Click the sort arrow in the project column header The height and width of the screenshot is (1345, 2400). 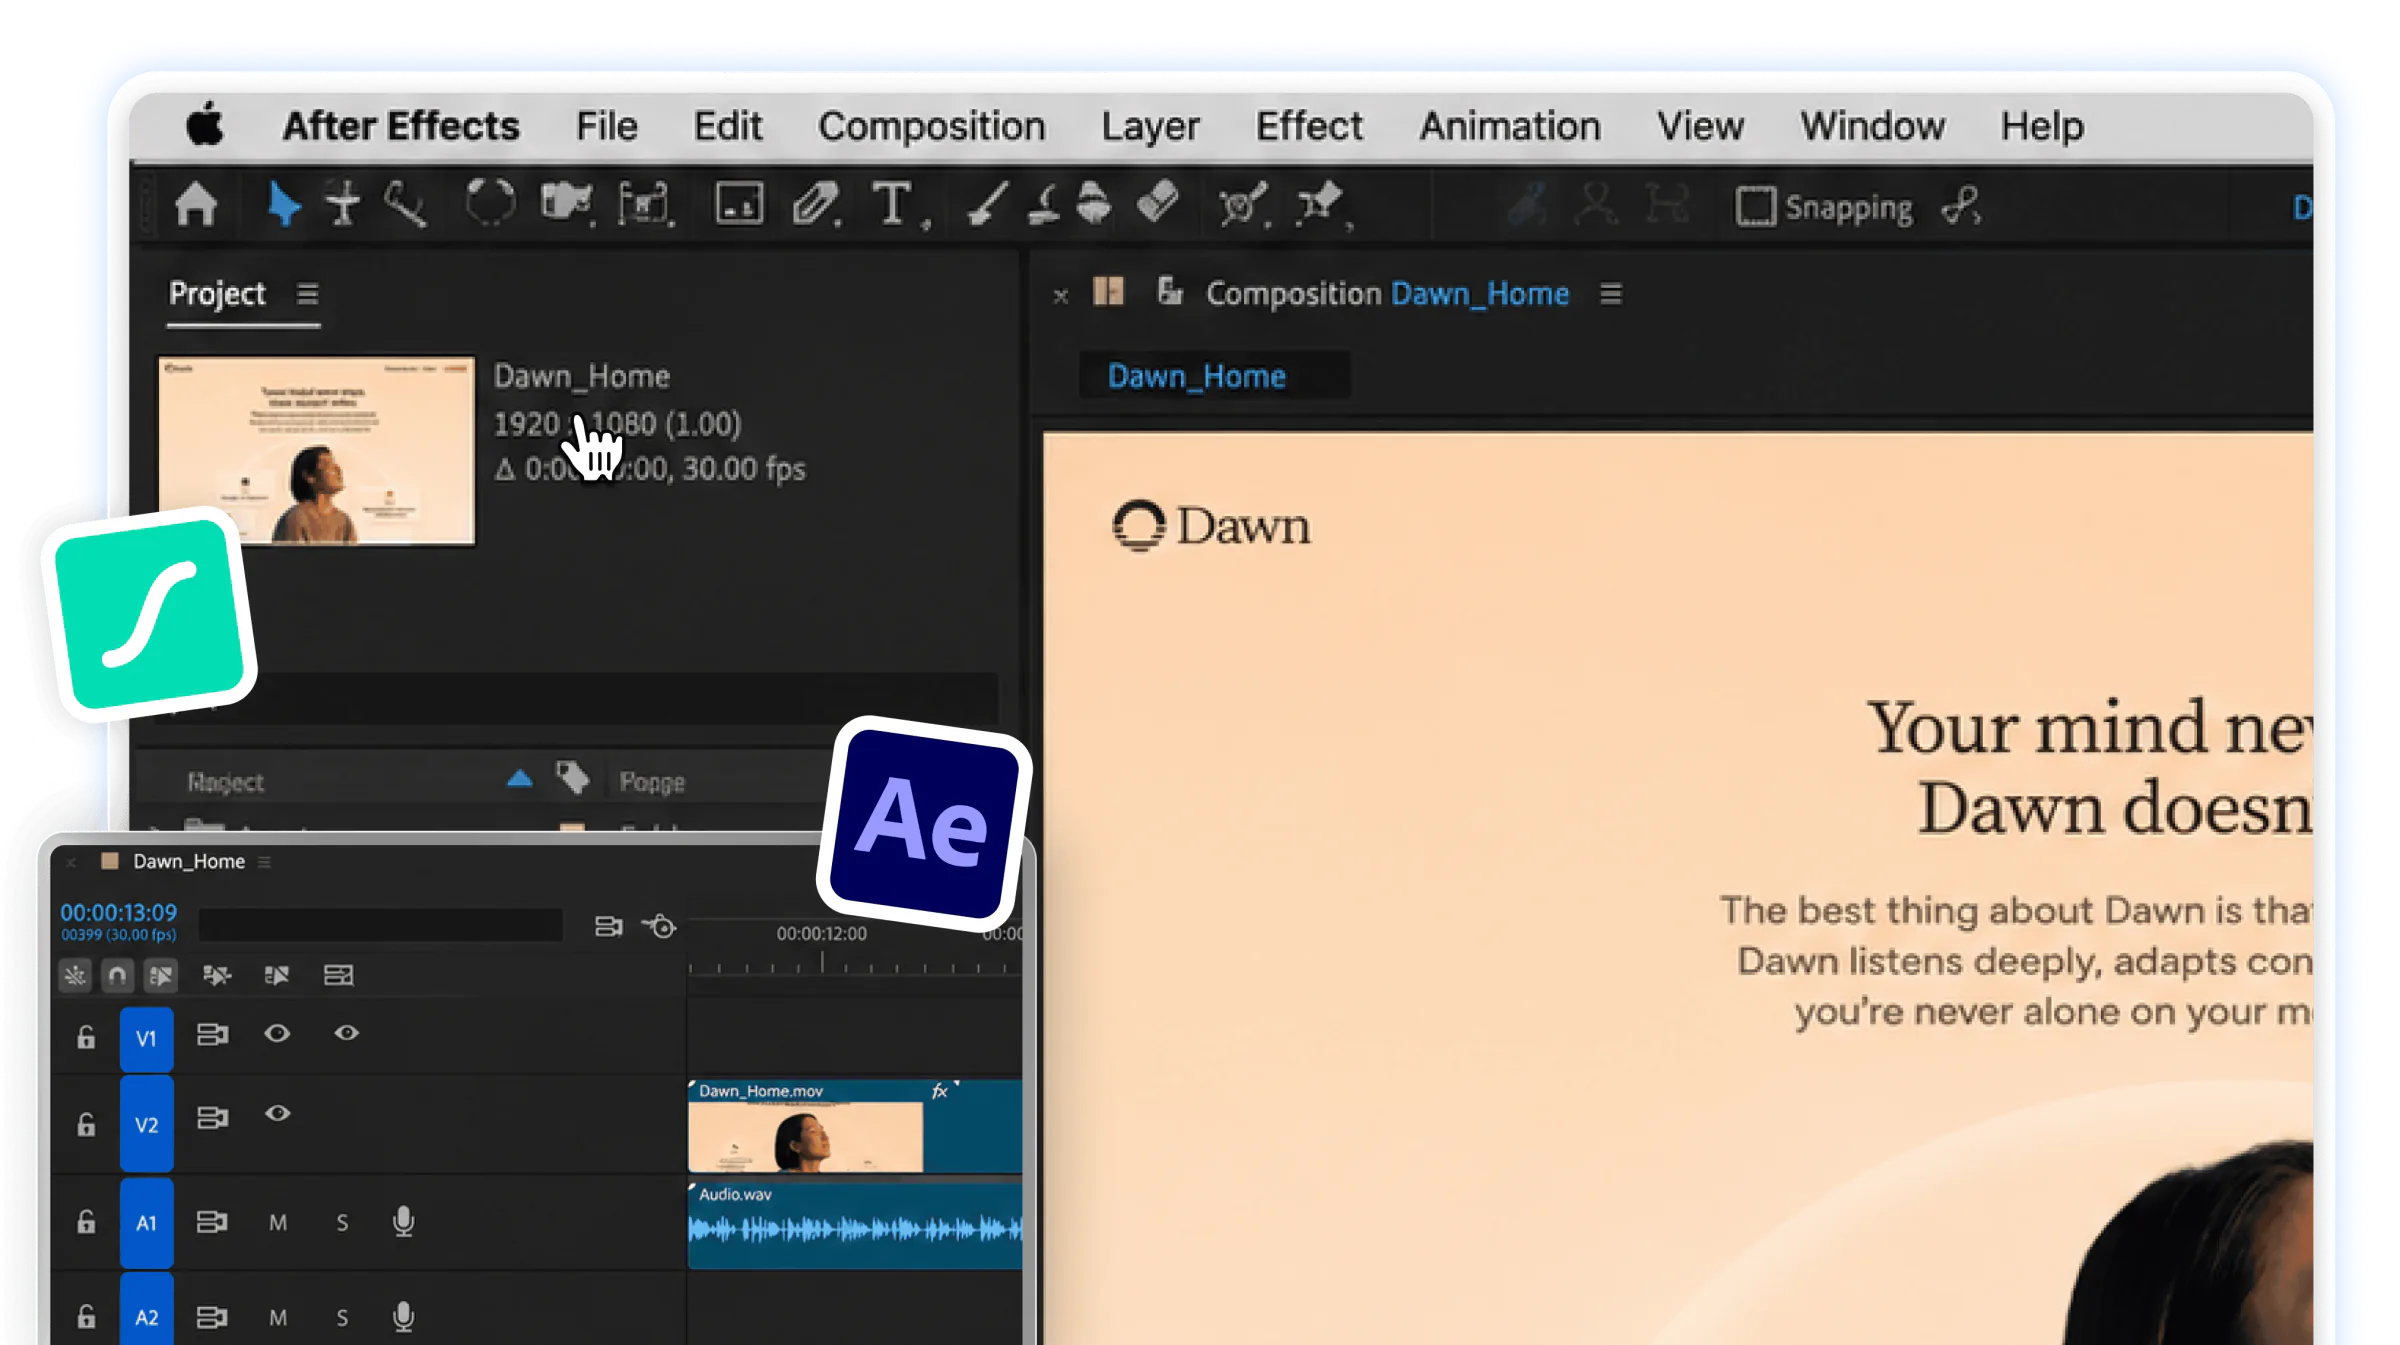pyautogui.click(x=519, y=779)
